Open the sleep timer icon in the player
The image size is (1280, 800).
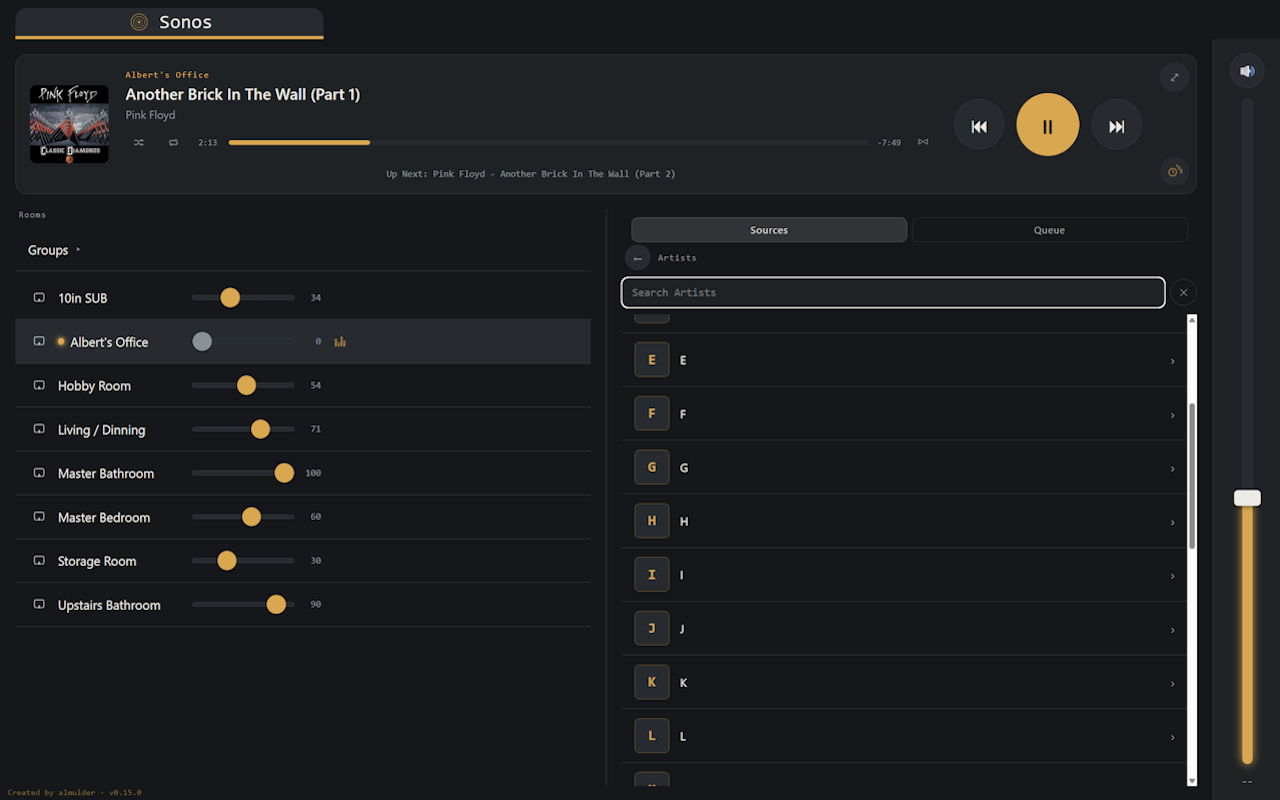coord(1174,171)
